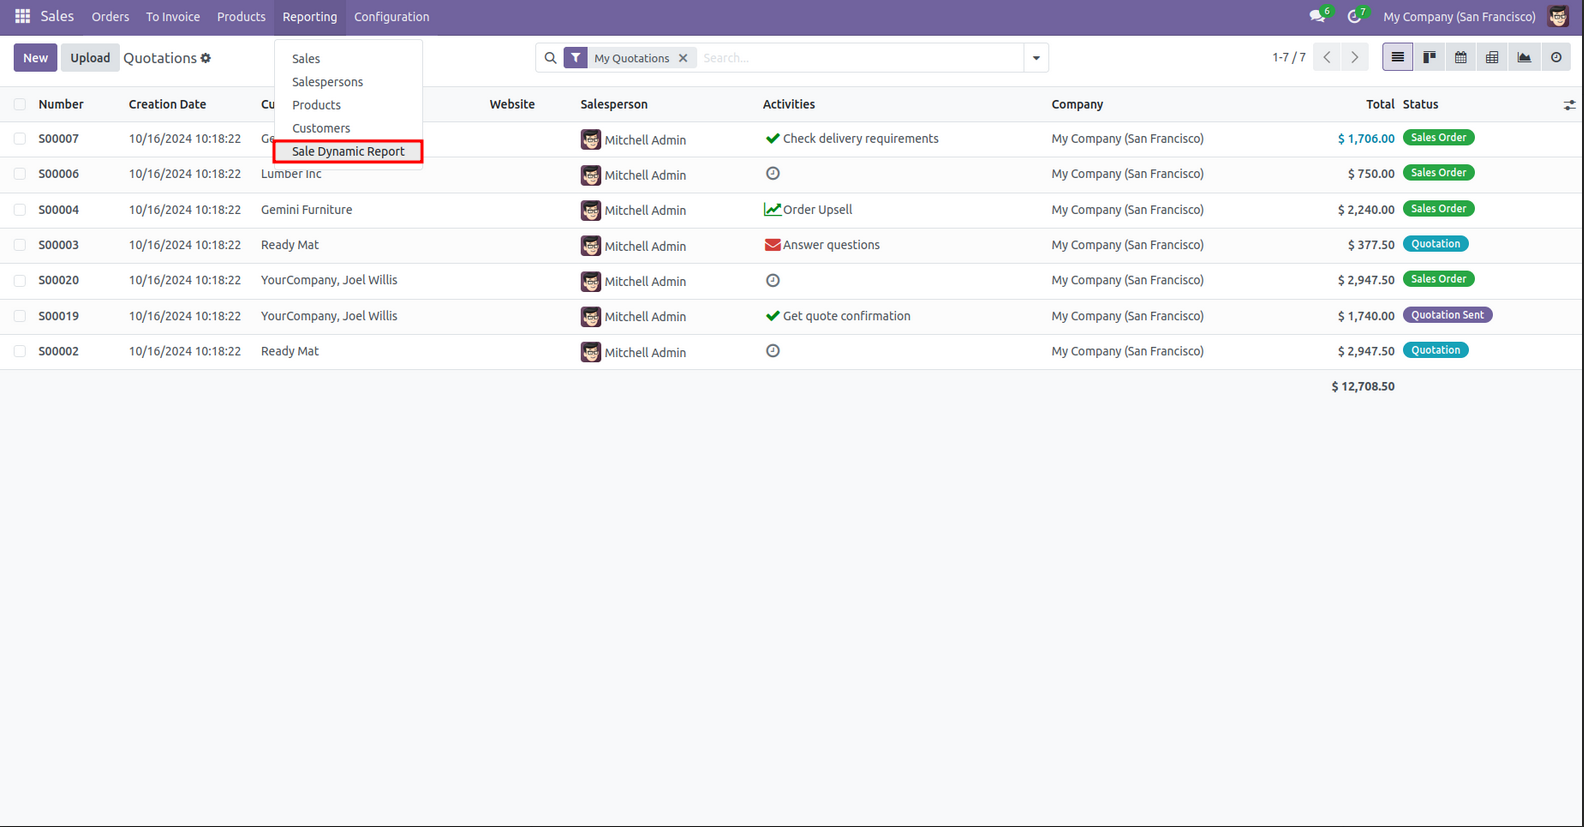Click the check icon for S00007 activity
Image resolution: width=1584 pixels, height=827 pixels.
pyautogui.click(x=772, y=139)
